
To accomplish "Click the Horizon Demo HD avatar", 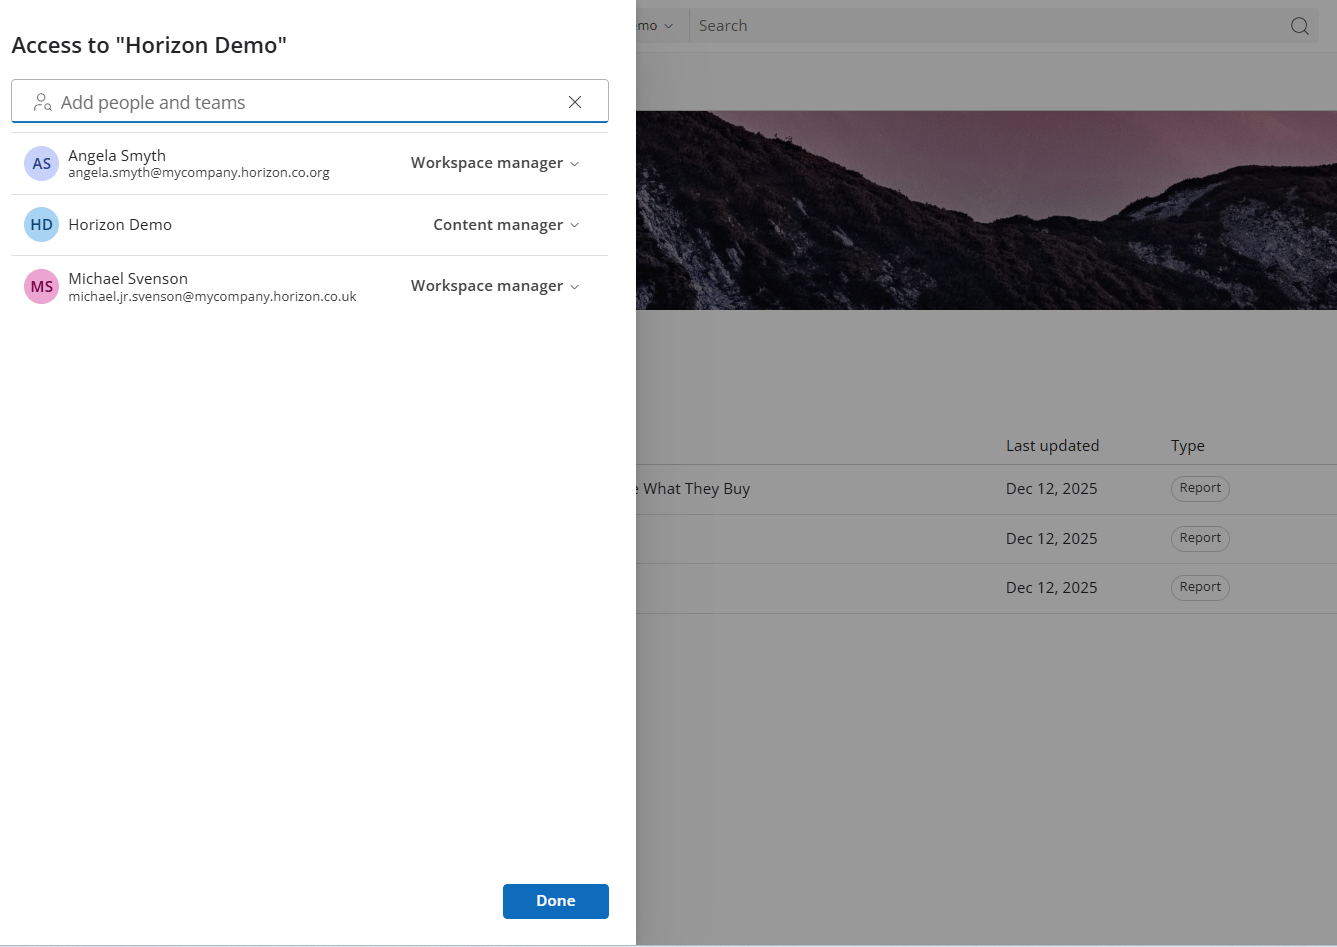I will pyautogui.click(x=41, y=225).
